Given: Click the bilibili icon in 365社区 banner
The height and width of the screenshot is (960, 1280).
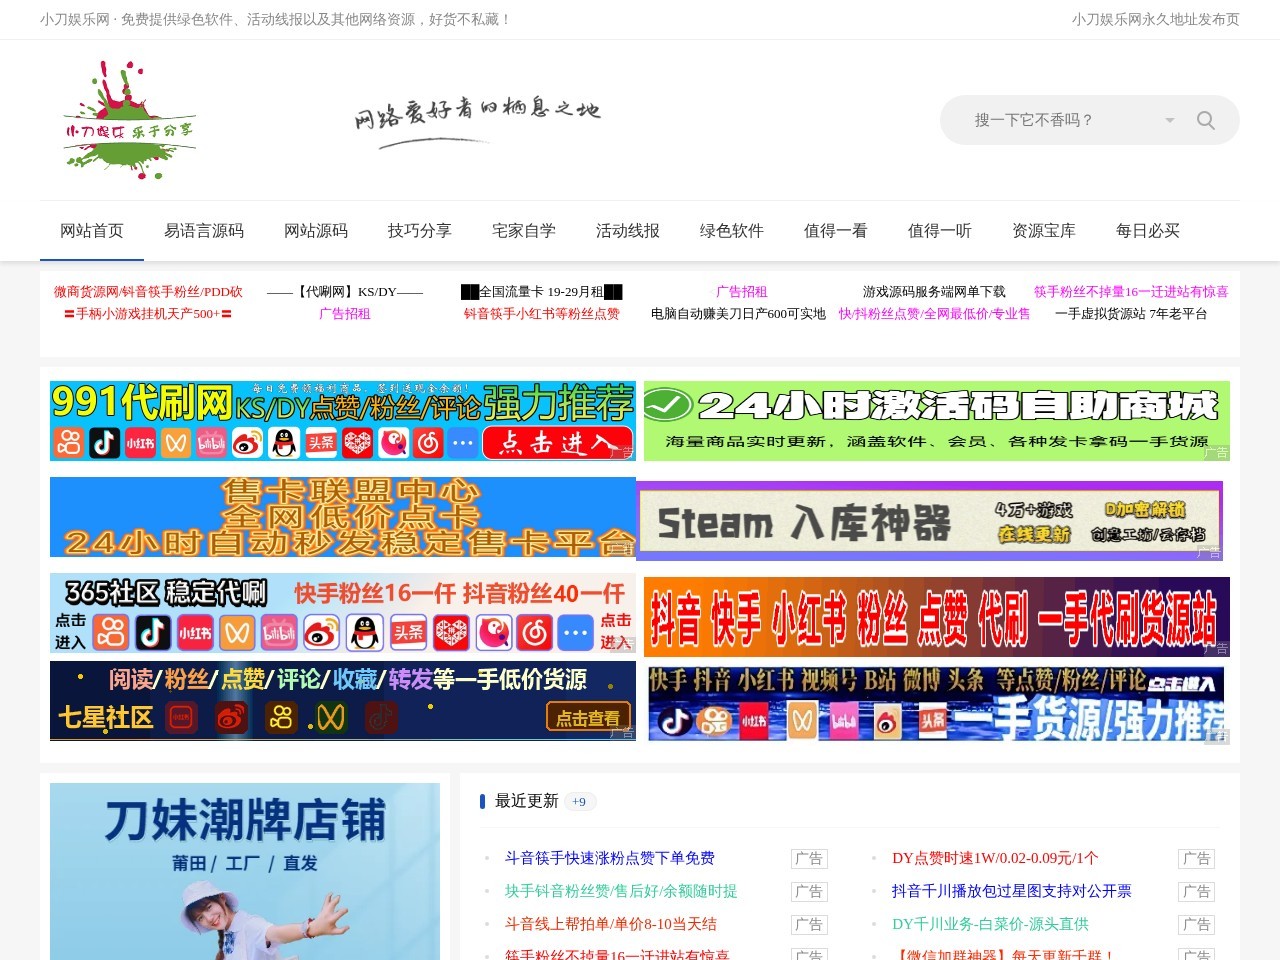Looking at the screenshot, I should pos(279,633).
